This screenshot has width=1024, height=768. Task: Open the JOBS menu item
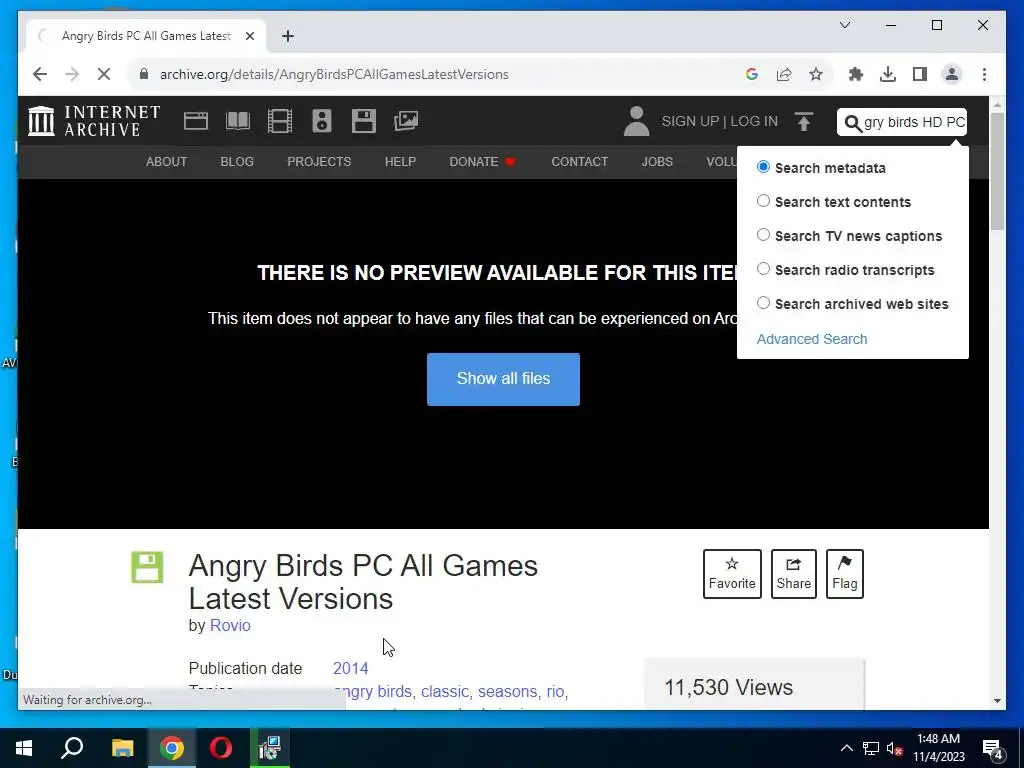point(657,161)
